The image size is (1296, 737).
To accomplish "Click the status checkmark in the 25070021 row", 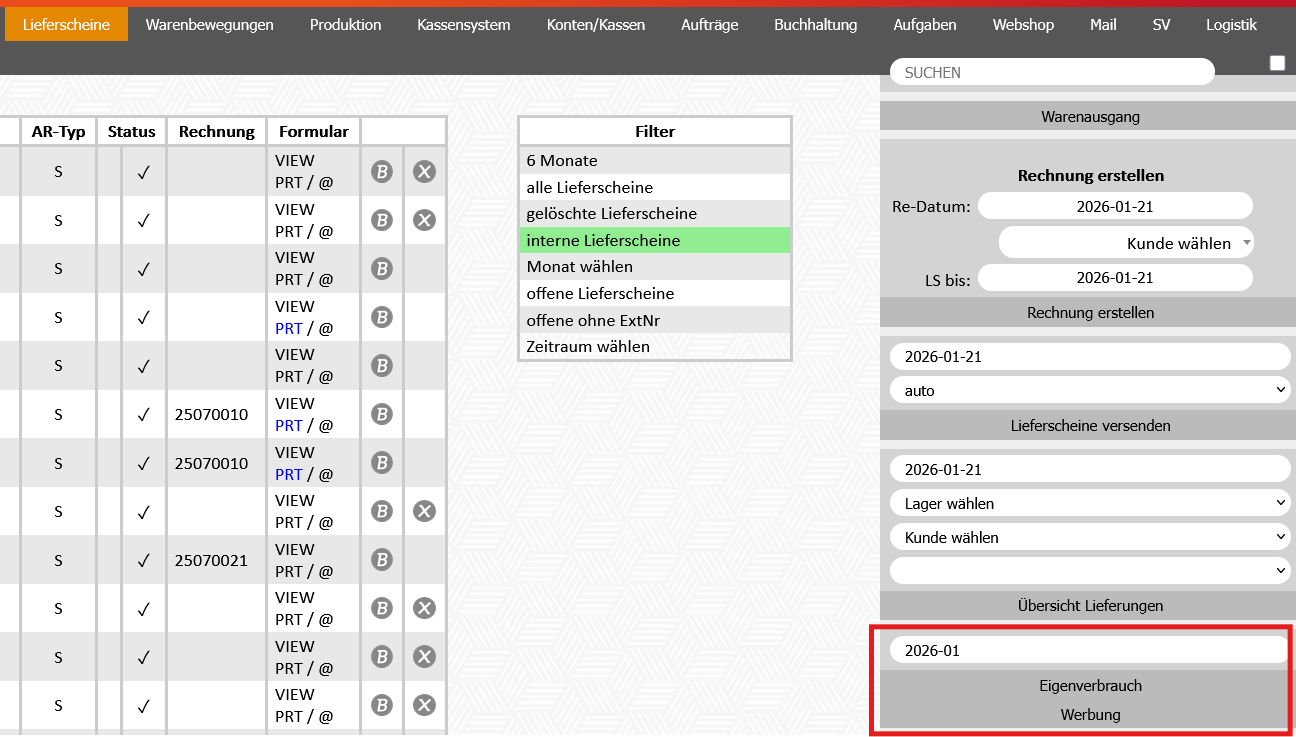I will tap(143, 560).
